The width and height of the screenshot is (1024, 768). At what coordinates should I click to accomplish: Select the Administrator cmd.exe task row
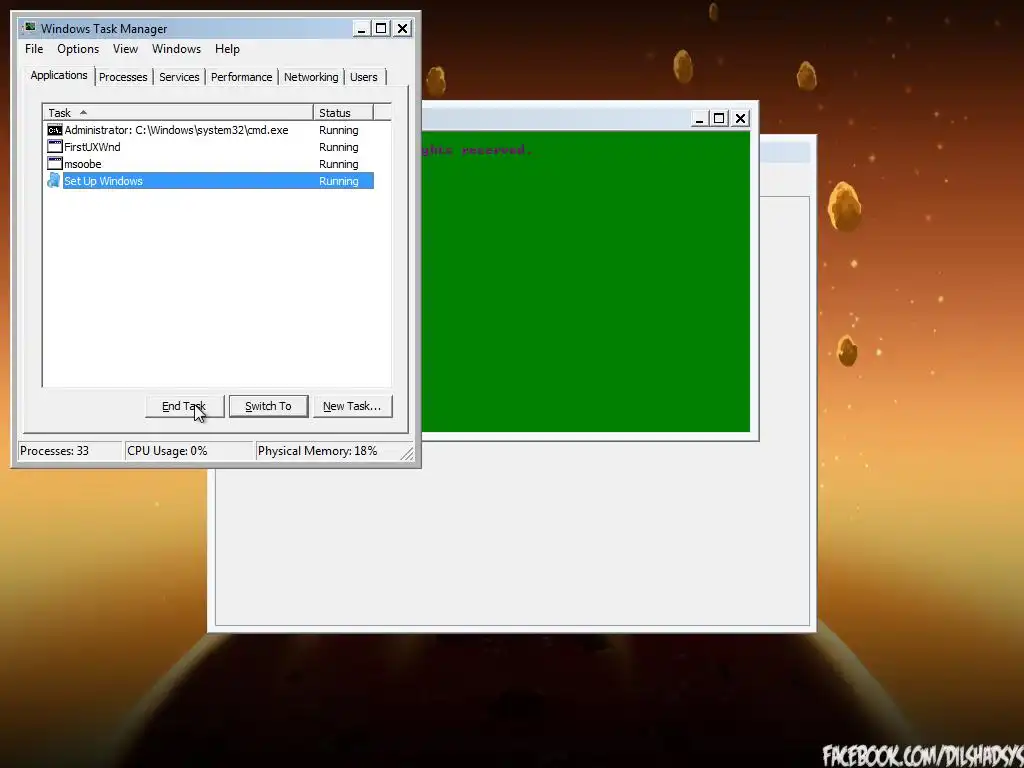point(210,130)
